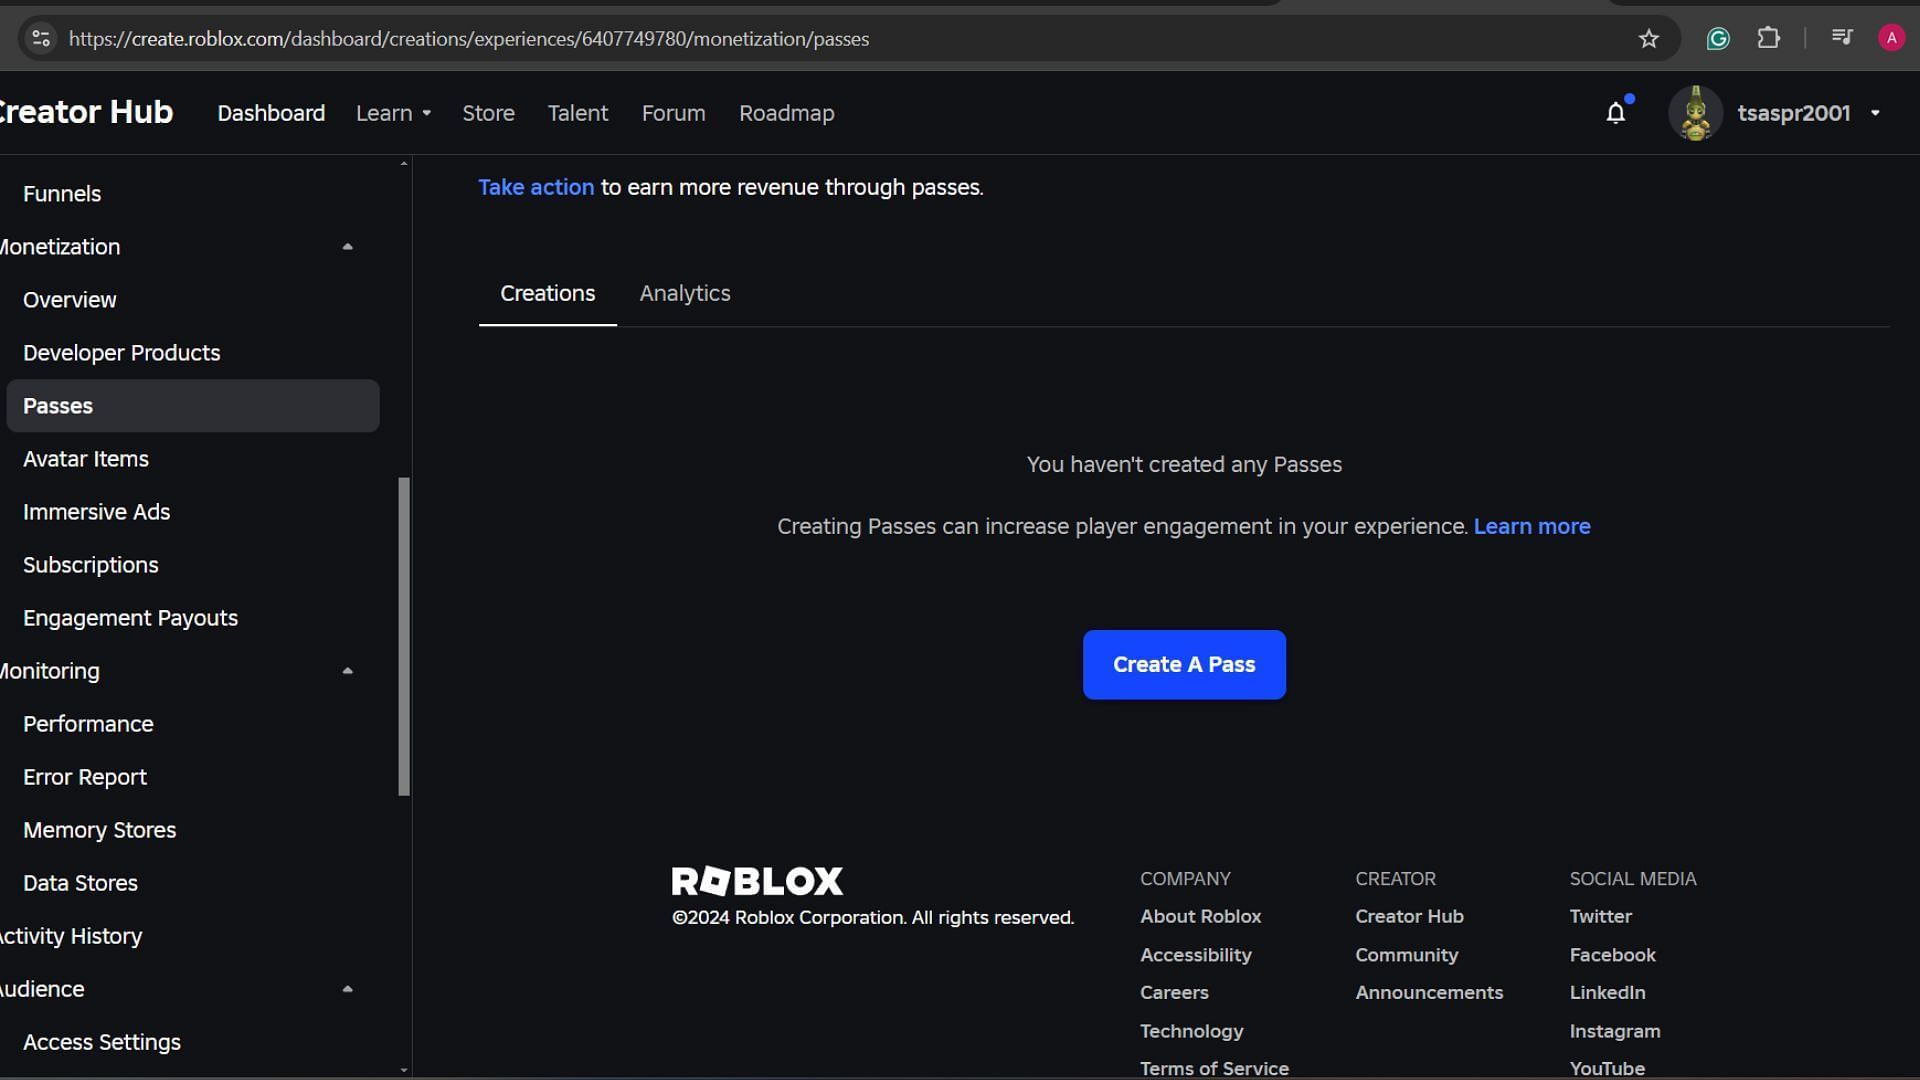Follow the Take action link
Image resolution: width=1920 pixels, height=1080 pixels.
pyautogui.click(x=536, y=187)
